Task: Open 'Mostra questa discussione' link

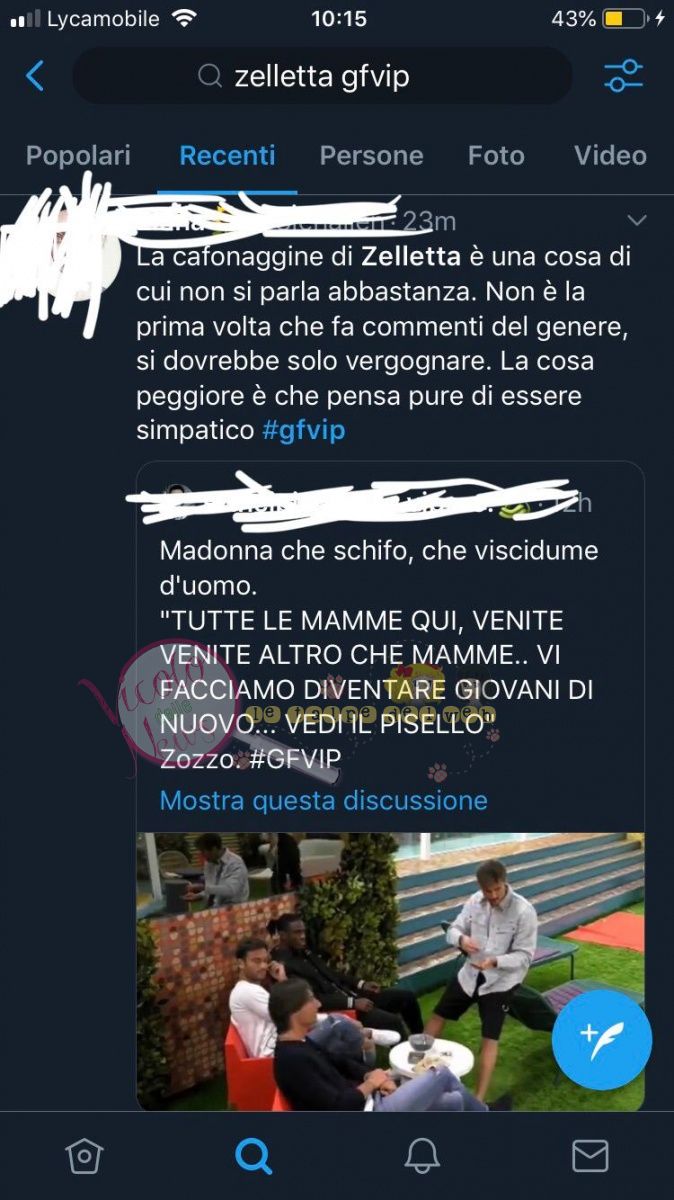Action: (x=324, y=800)
